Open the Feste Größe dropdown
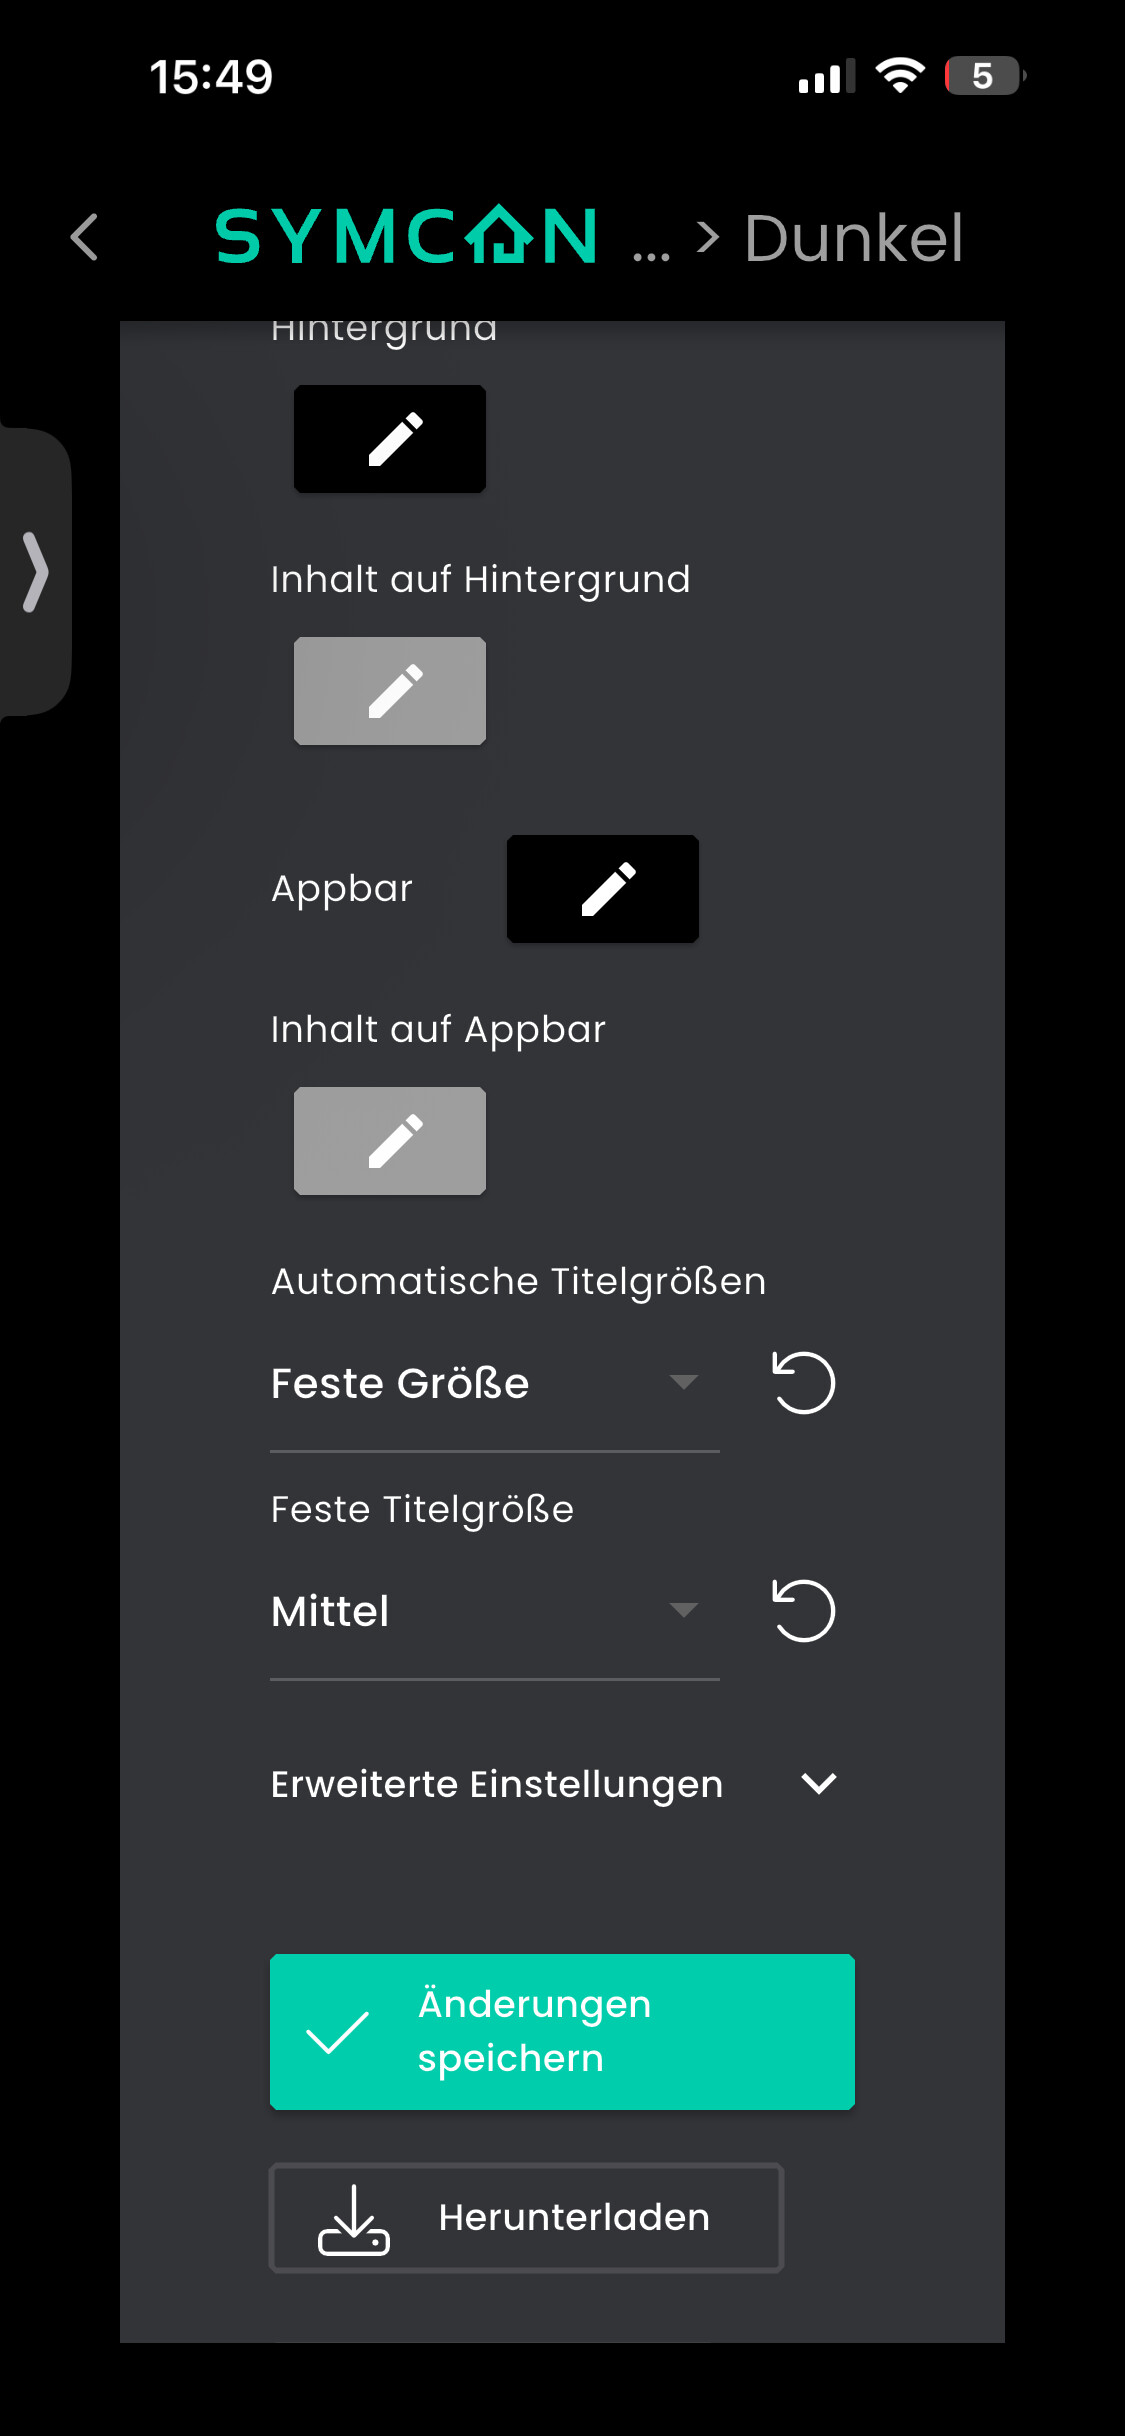Image resolution: width=1125 pixels, height=2436 pixels. click(x=494, y=1384)
